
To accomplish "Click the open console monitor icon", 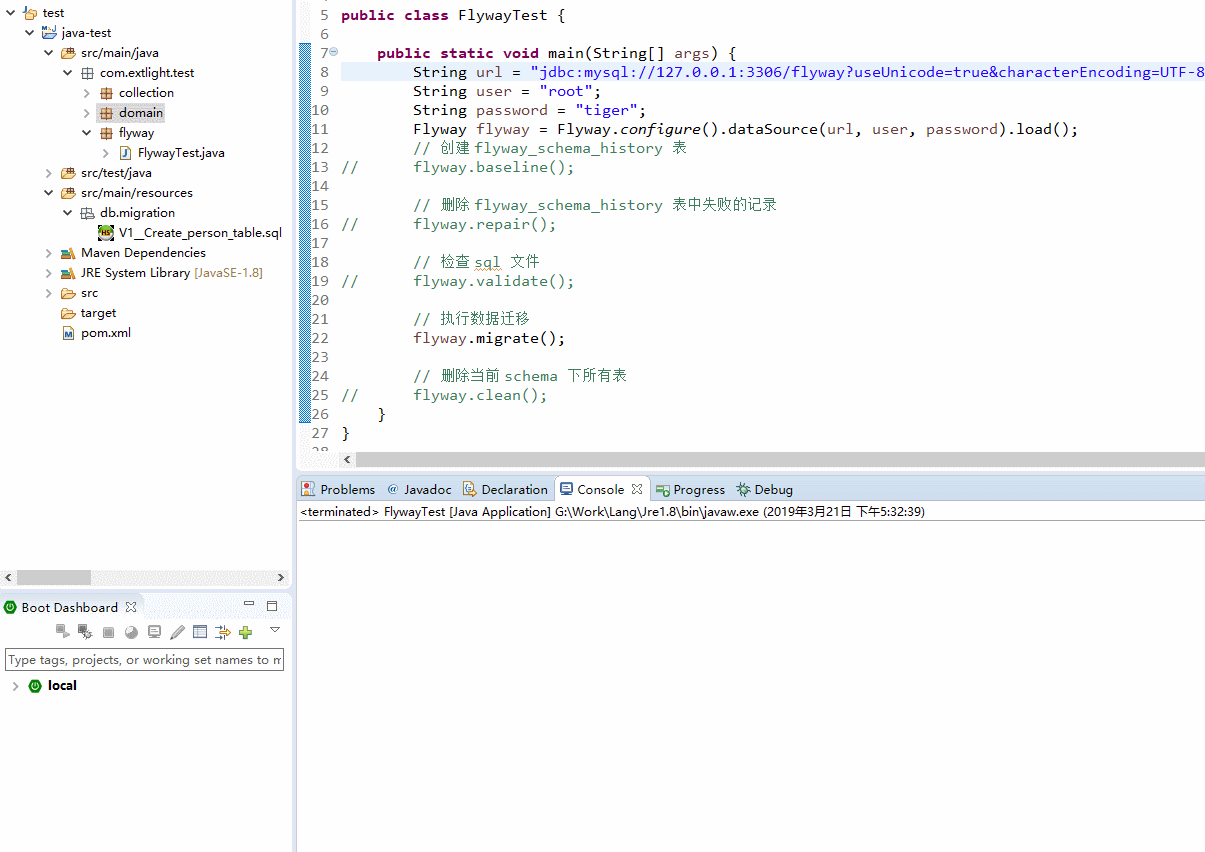I will (x=154, y=632).
